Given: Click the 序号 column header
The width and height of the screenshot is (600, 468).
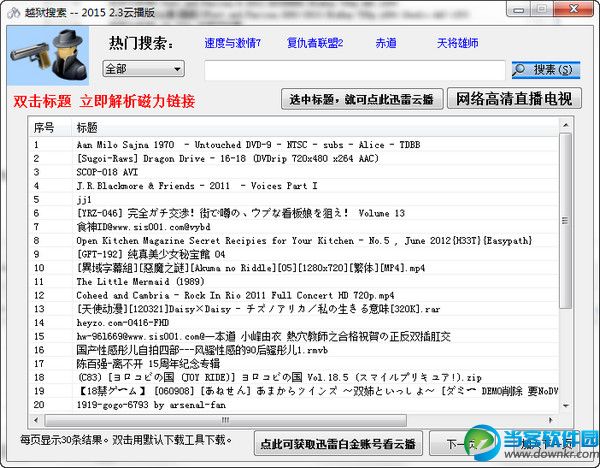Looking at the screenshot, I should pyautogui.click(x=50, y=127).
